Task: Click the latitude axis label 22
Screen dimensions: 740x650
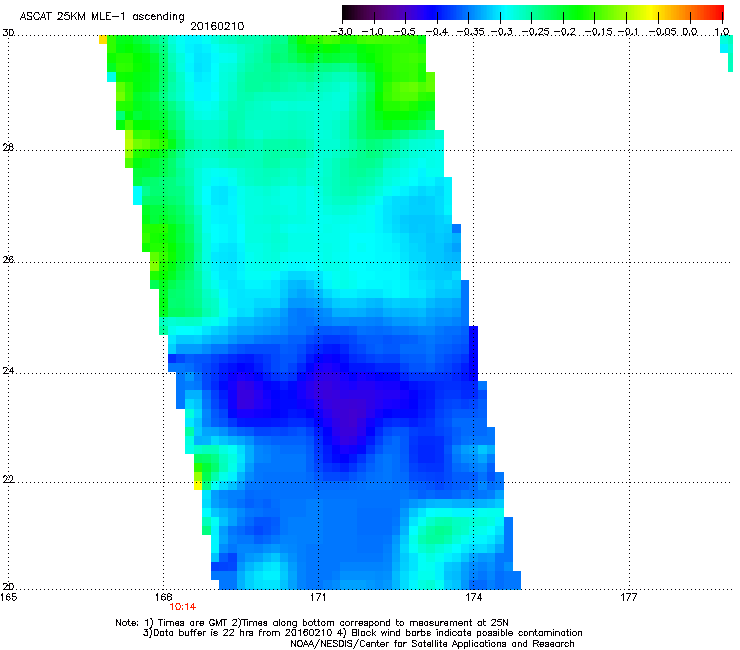Action: pyautogui.click(x=8, y=480)
